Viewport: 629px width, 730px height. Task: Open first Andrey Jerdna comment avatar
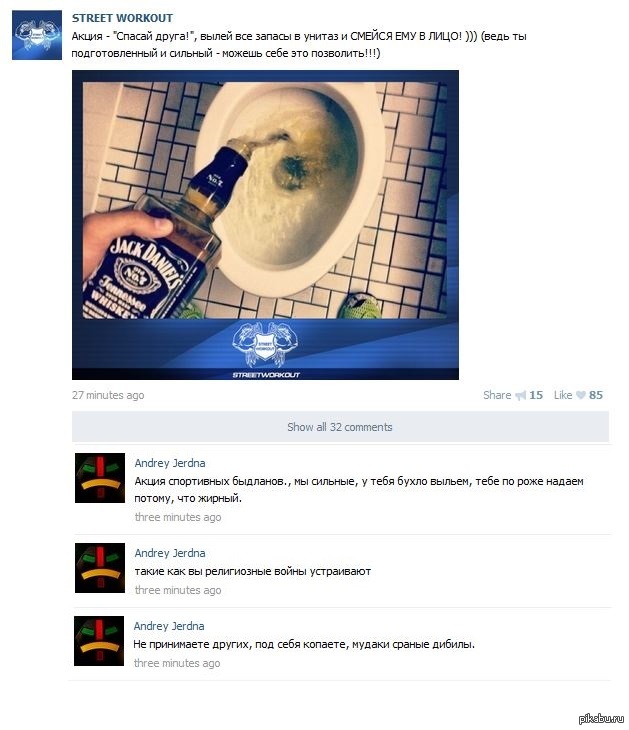(100, 478)
